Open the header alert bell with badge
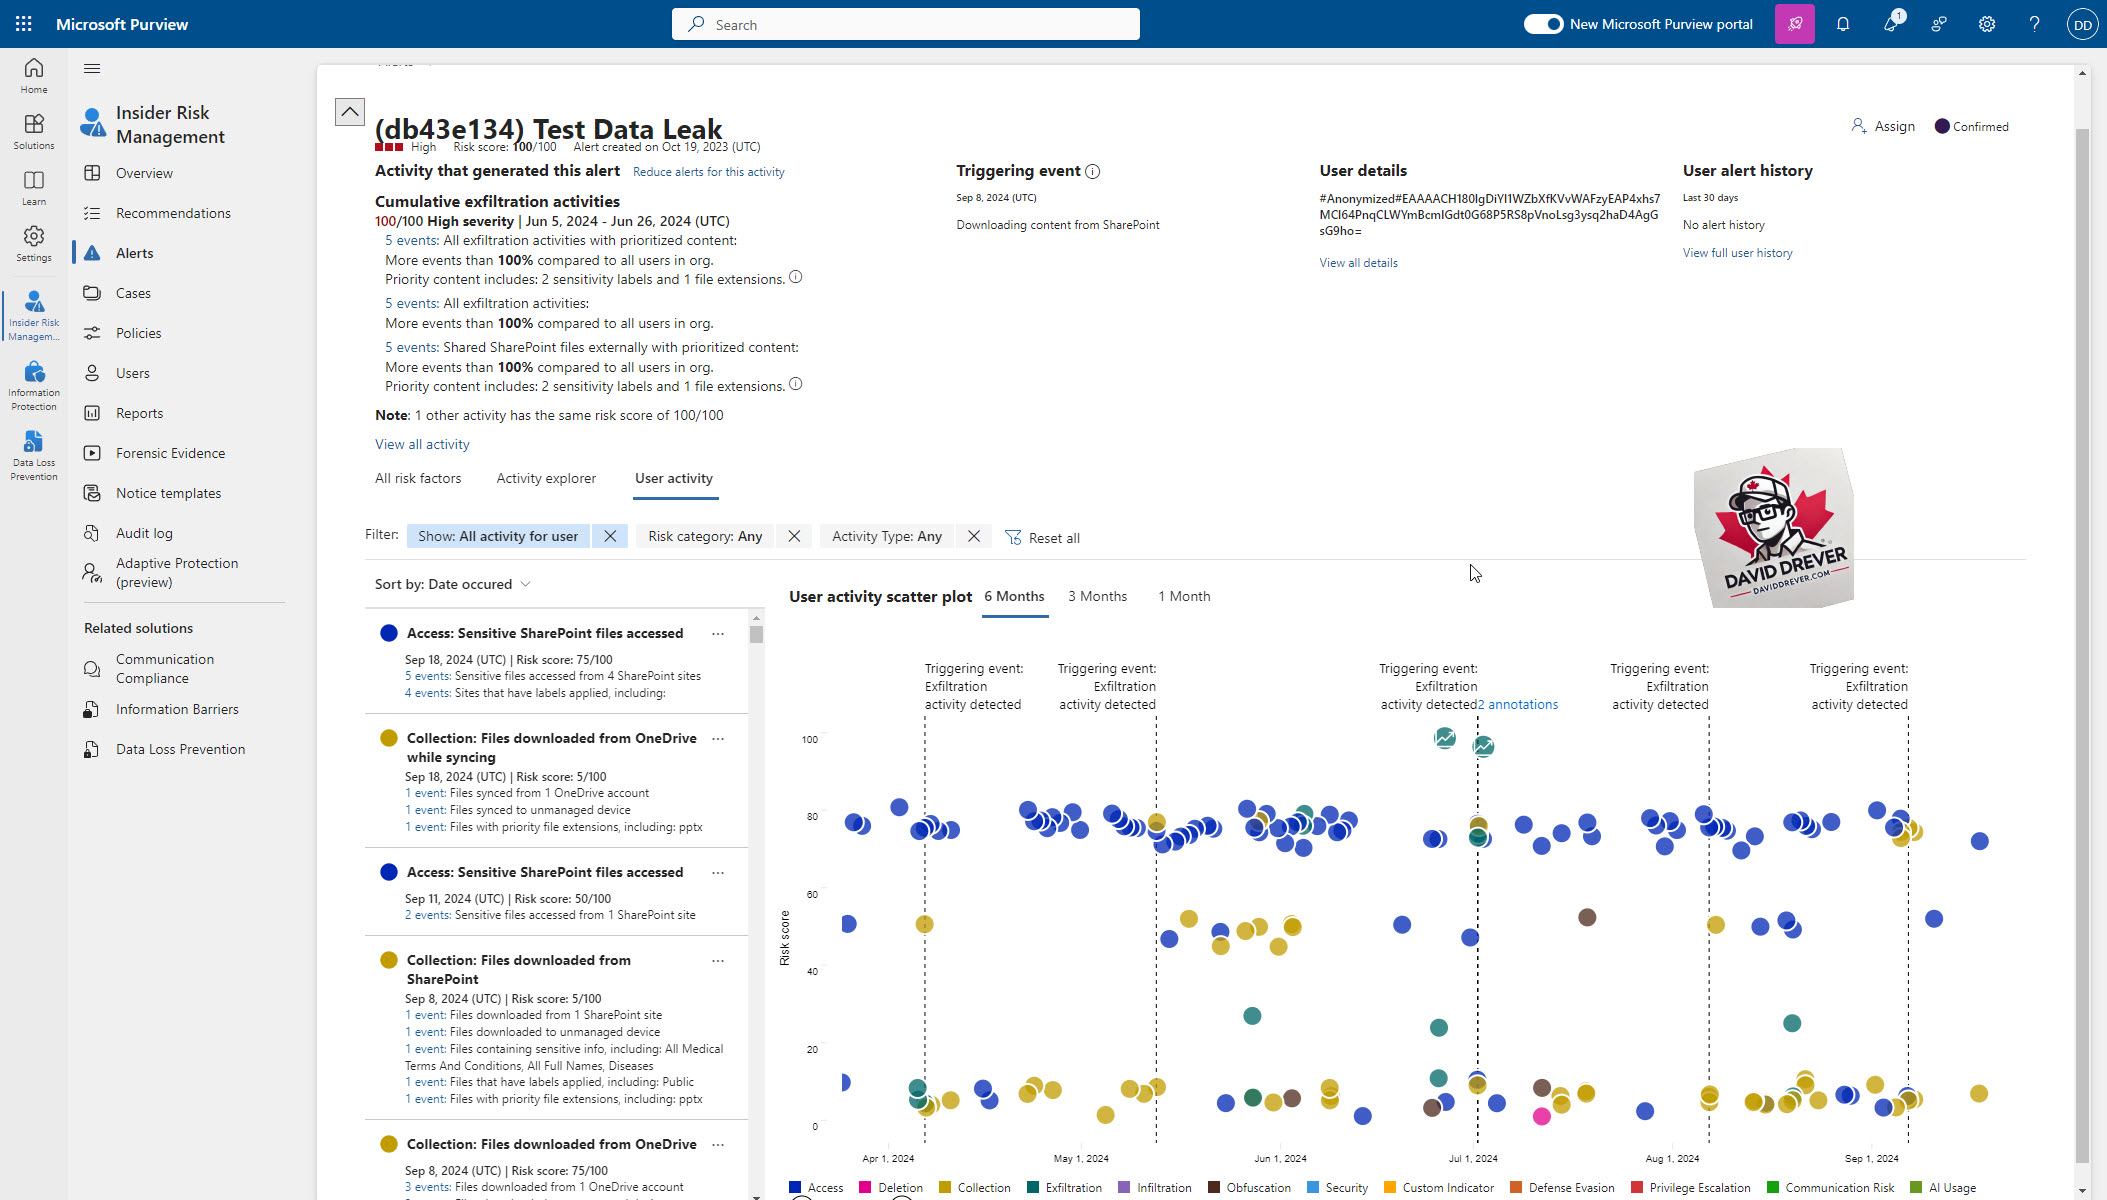The height and width of the screenshot is (1200, 2107). [x=1891, y=24]
